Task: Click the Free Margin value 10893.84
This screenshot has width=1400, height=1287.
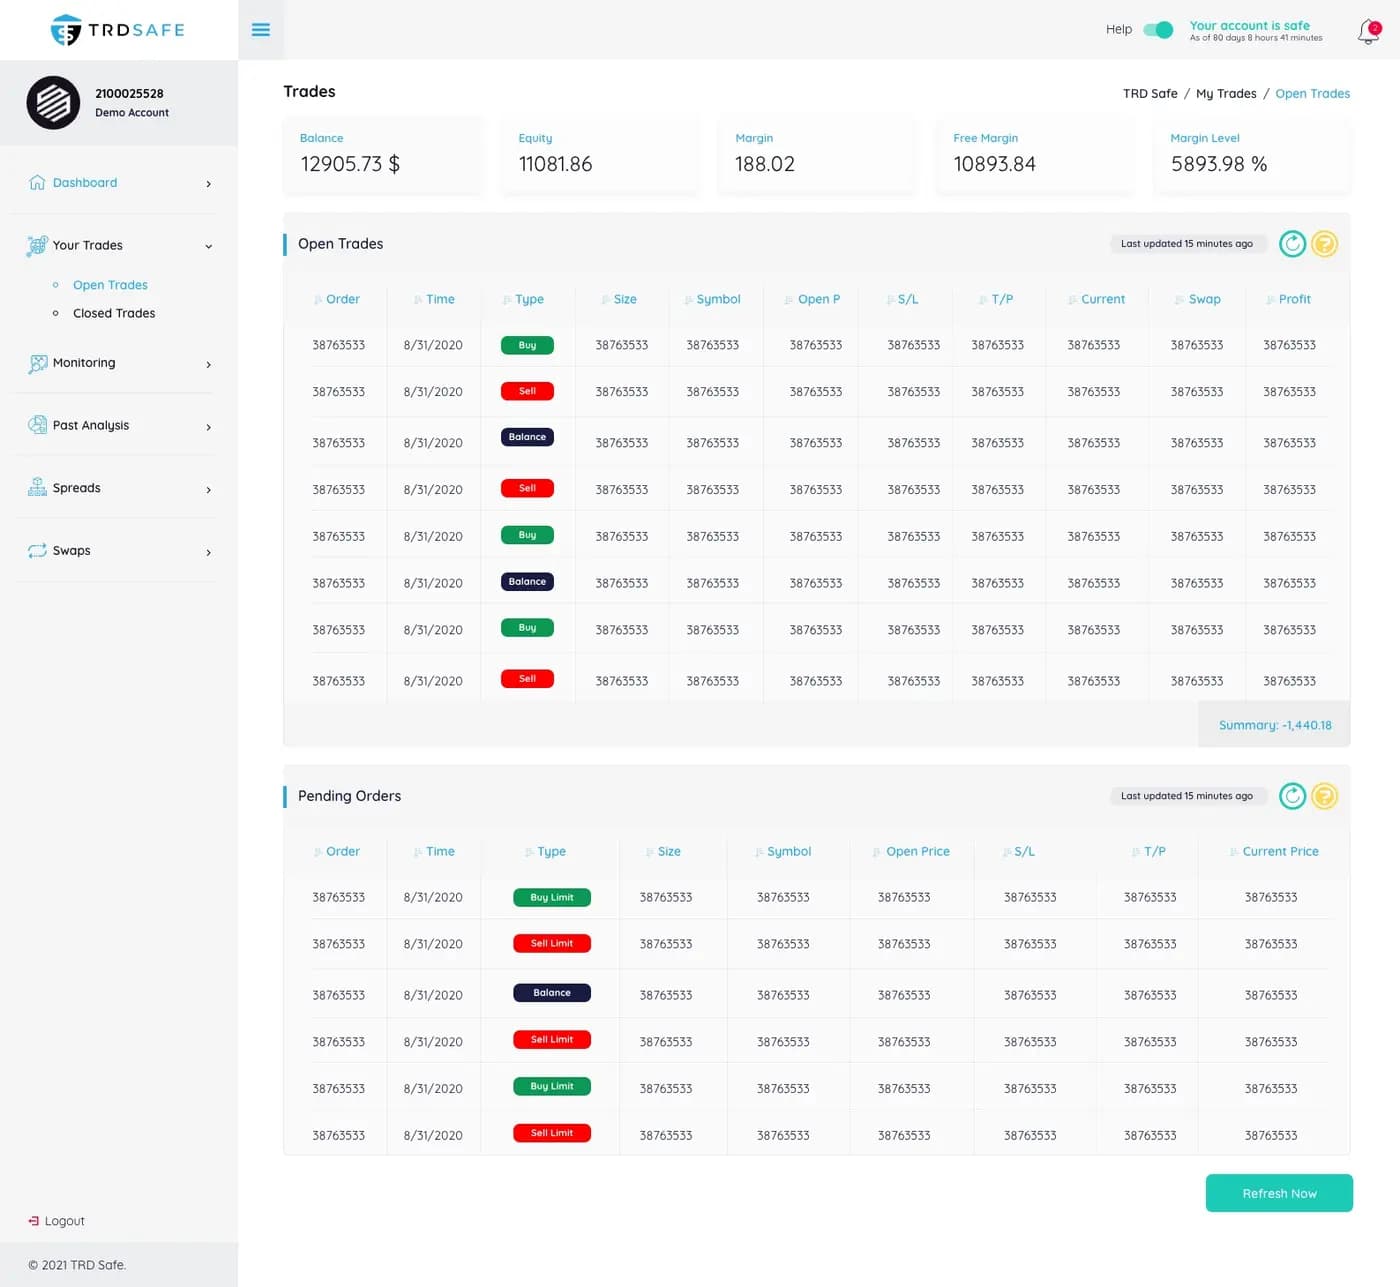Action: tap(994, 164)
